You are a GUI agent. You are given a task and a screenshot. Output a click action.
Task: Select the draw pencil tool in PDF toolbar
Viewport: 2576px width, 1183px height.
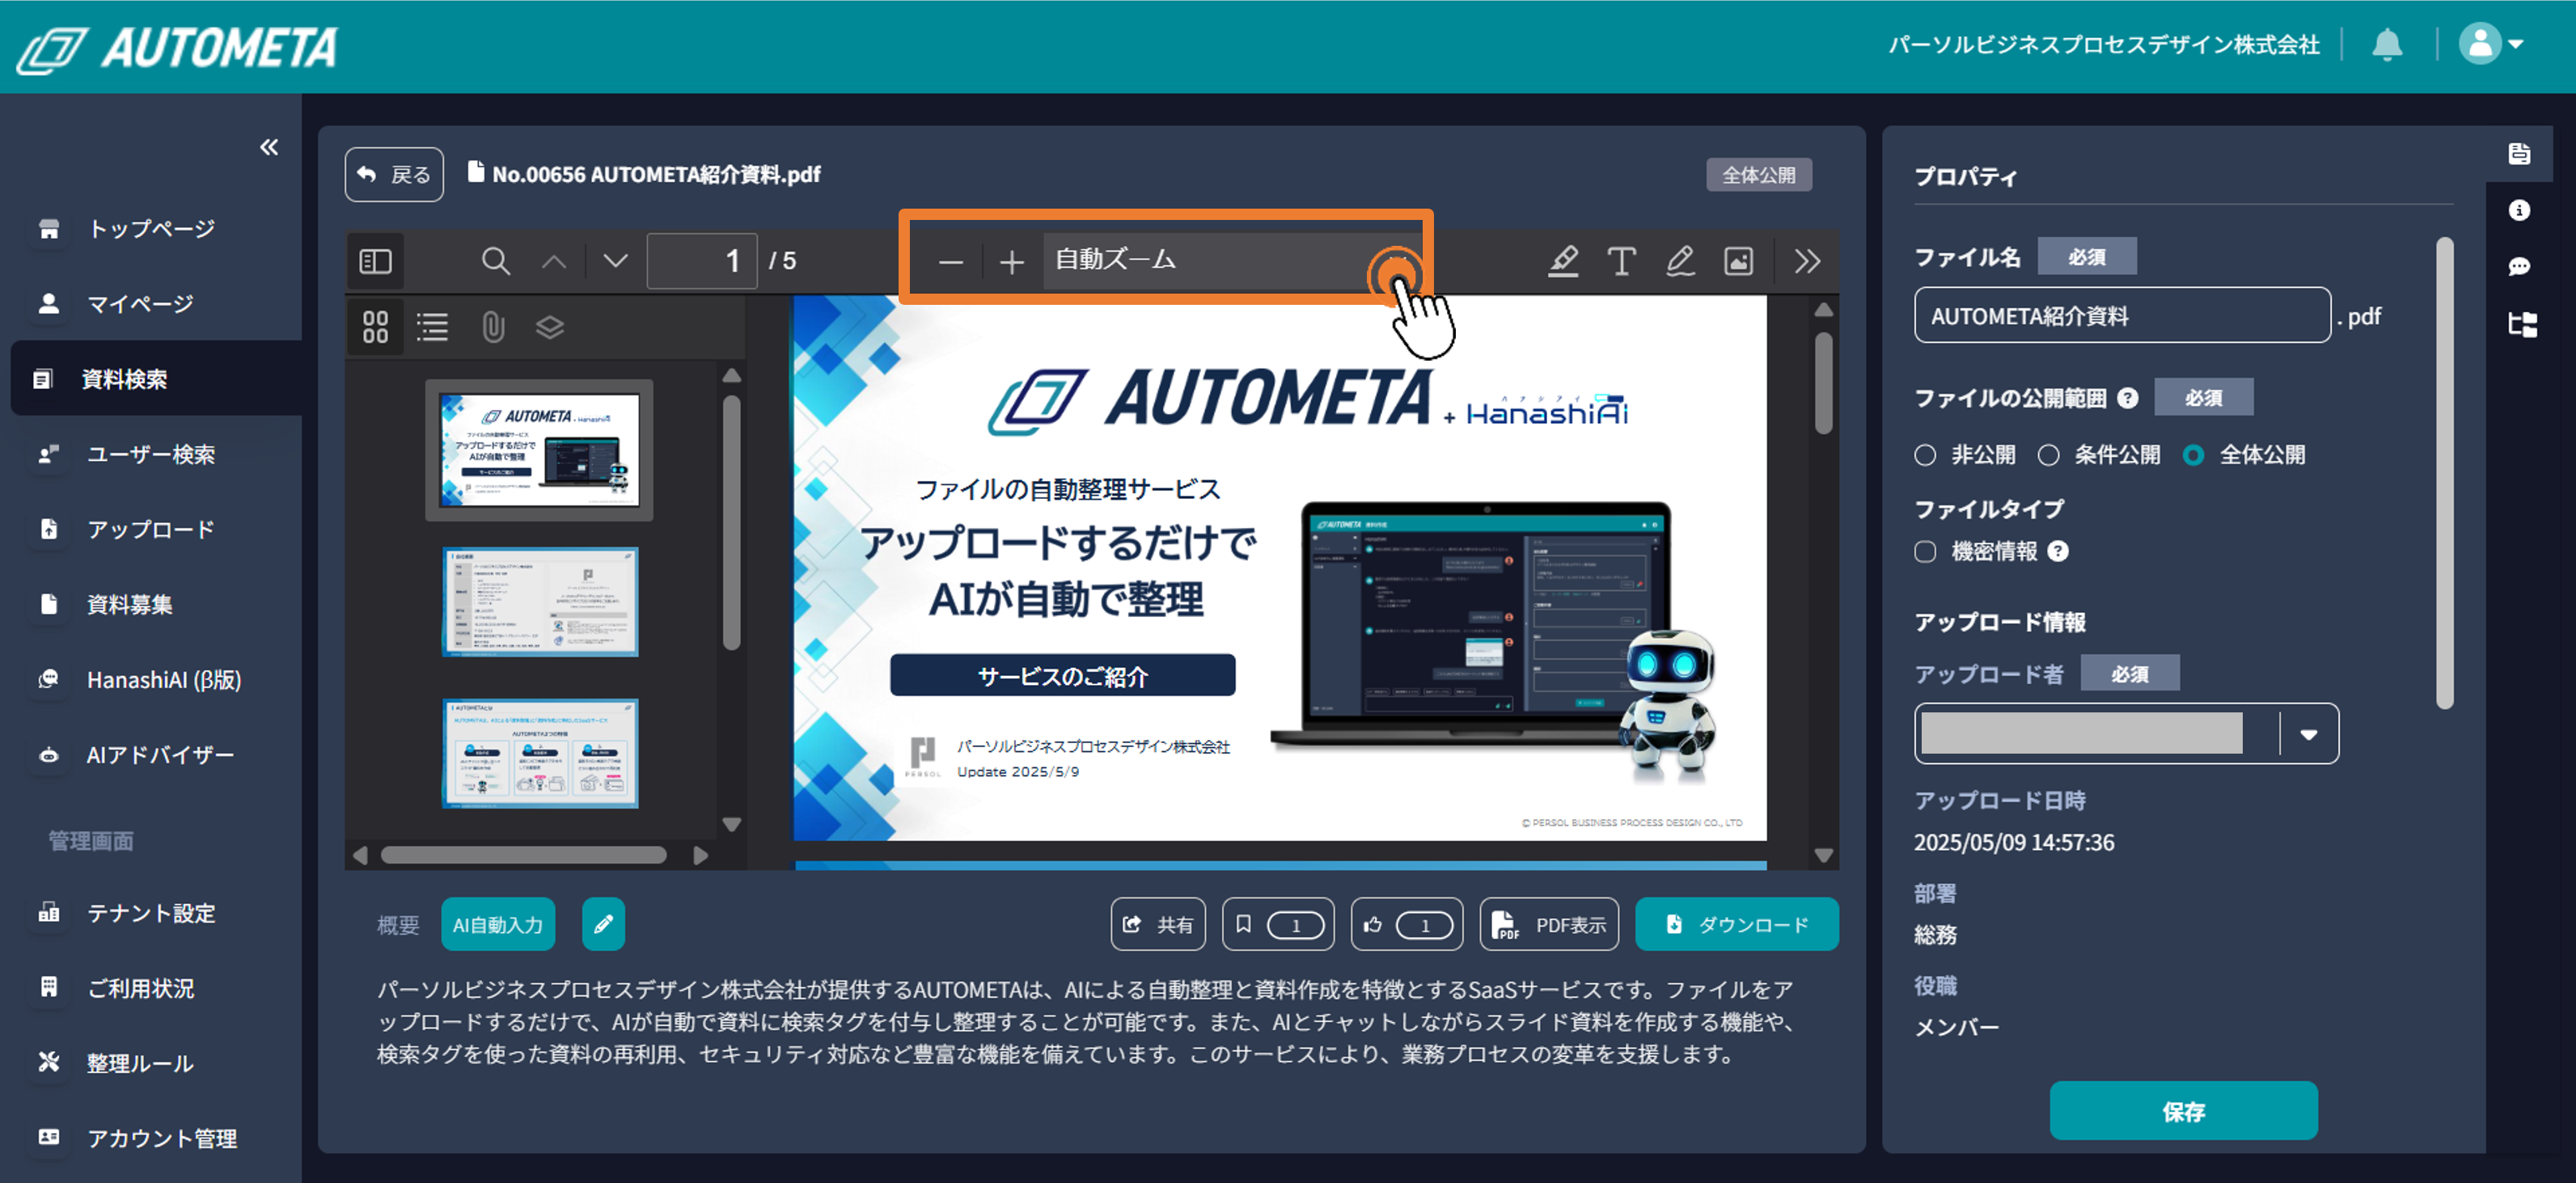click(1680, 261)
